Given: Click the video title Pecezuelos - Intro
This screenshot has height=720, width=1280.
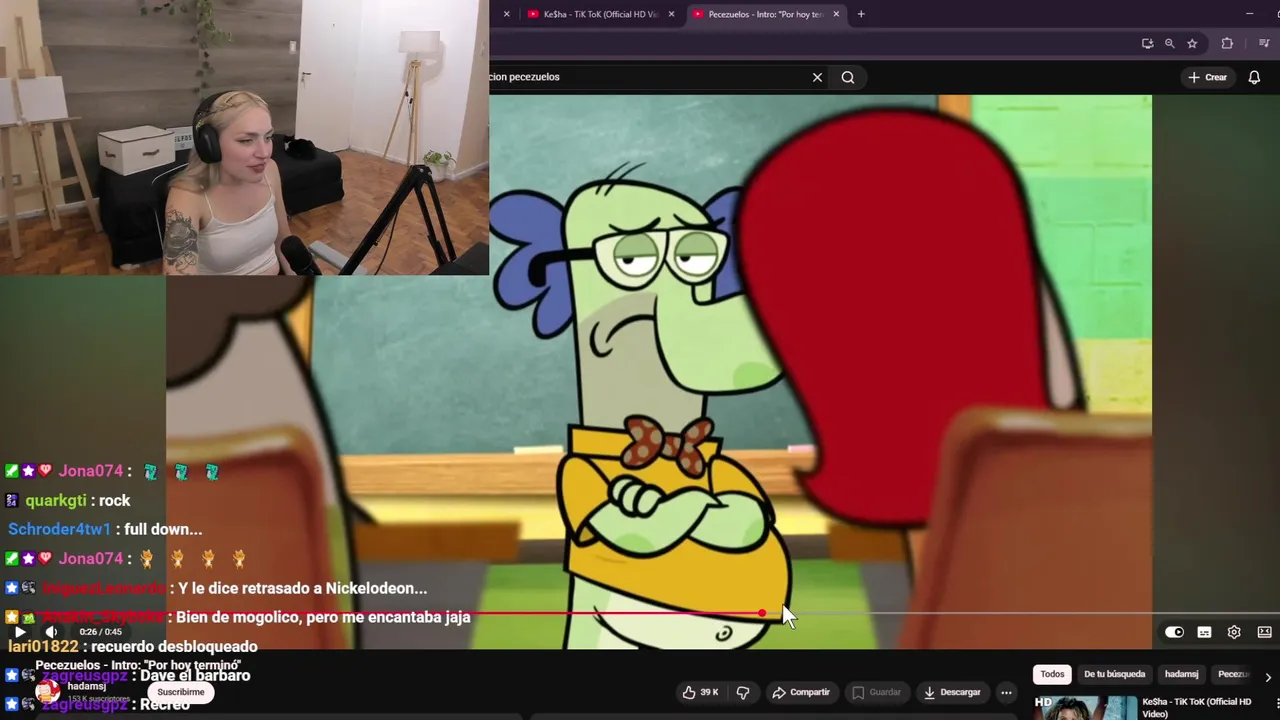Looking at the screenshot, I should coord(138,665).
